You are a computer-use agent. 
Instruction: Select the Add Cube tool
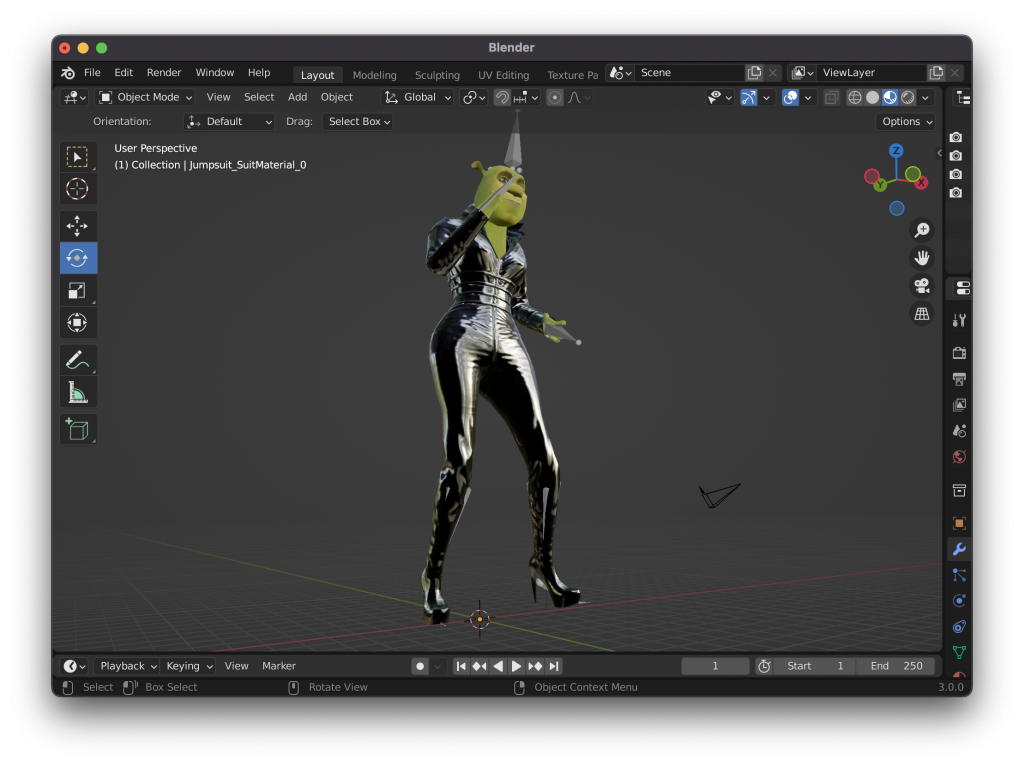(x=77, y=429)
